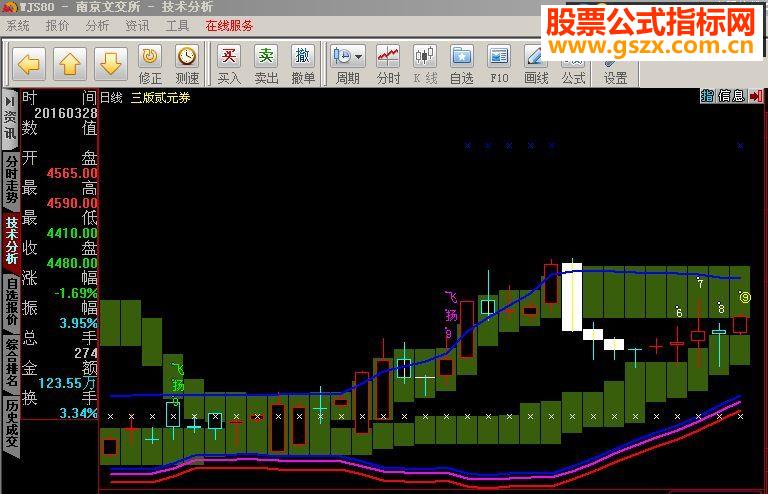768x494 pixels.
Task: Click the amplitude value 3.95%
Action: 78,323
